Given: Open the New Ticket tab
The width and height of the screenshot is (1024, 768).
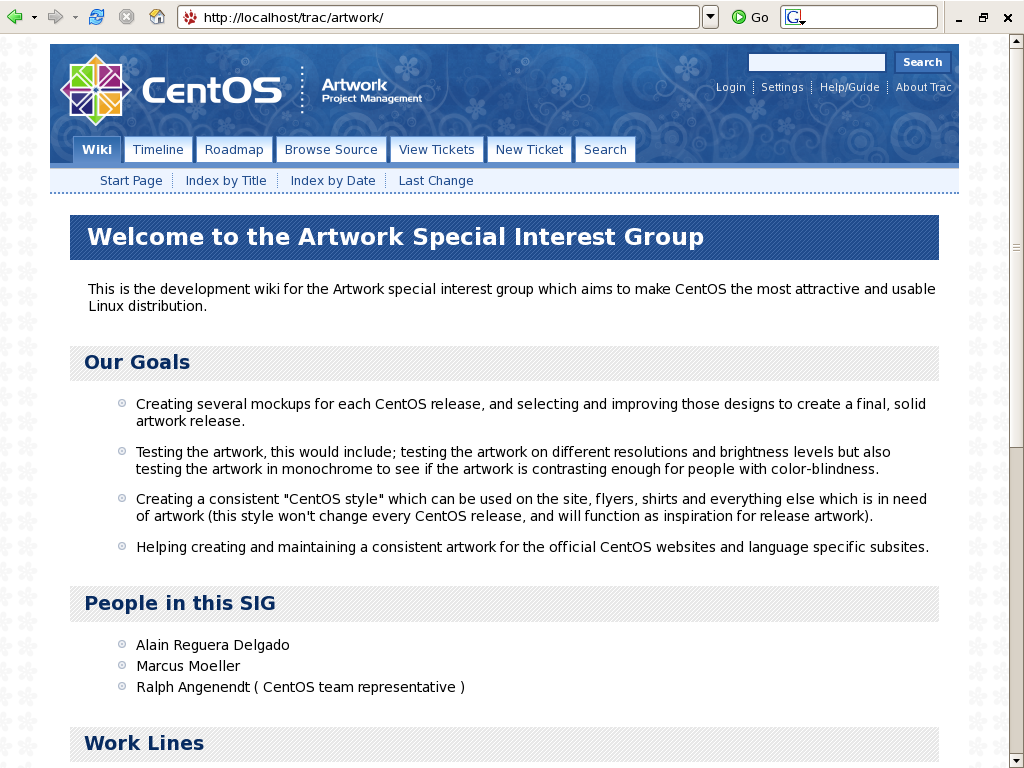Looking at the screenshot, I should (529, 150).
